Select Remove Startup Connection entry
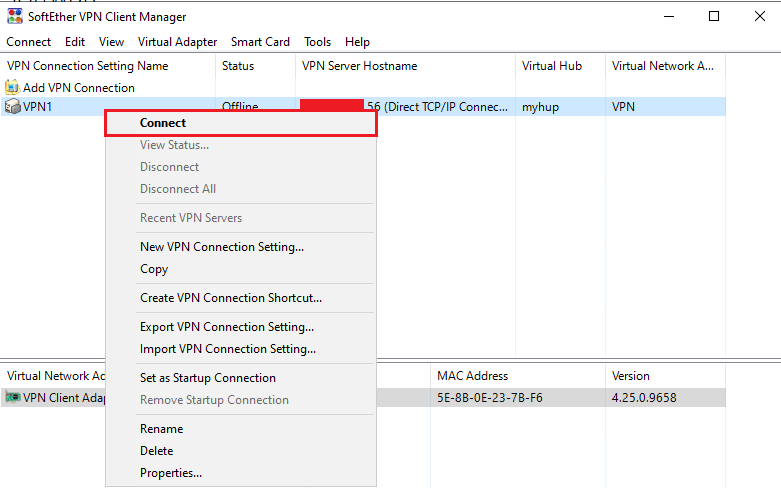 click(241, 400)
